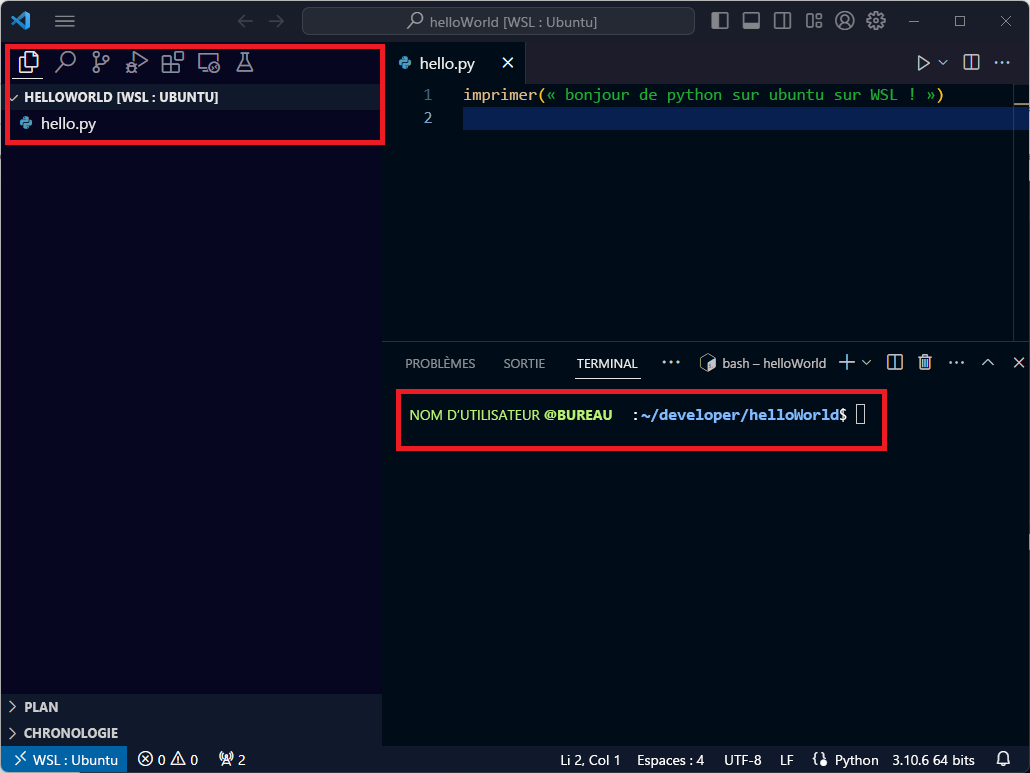Go forward with the right arrow
The height and width of the screenshot is (773, 1030).
pos(277,21)
